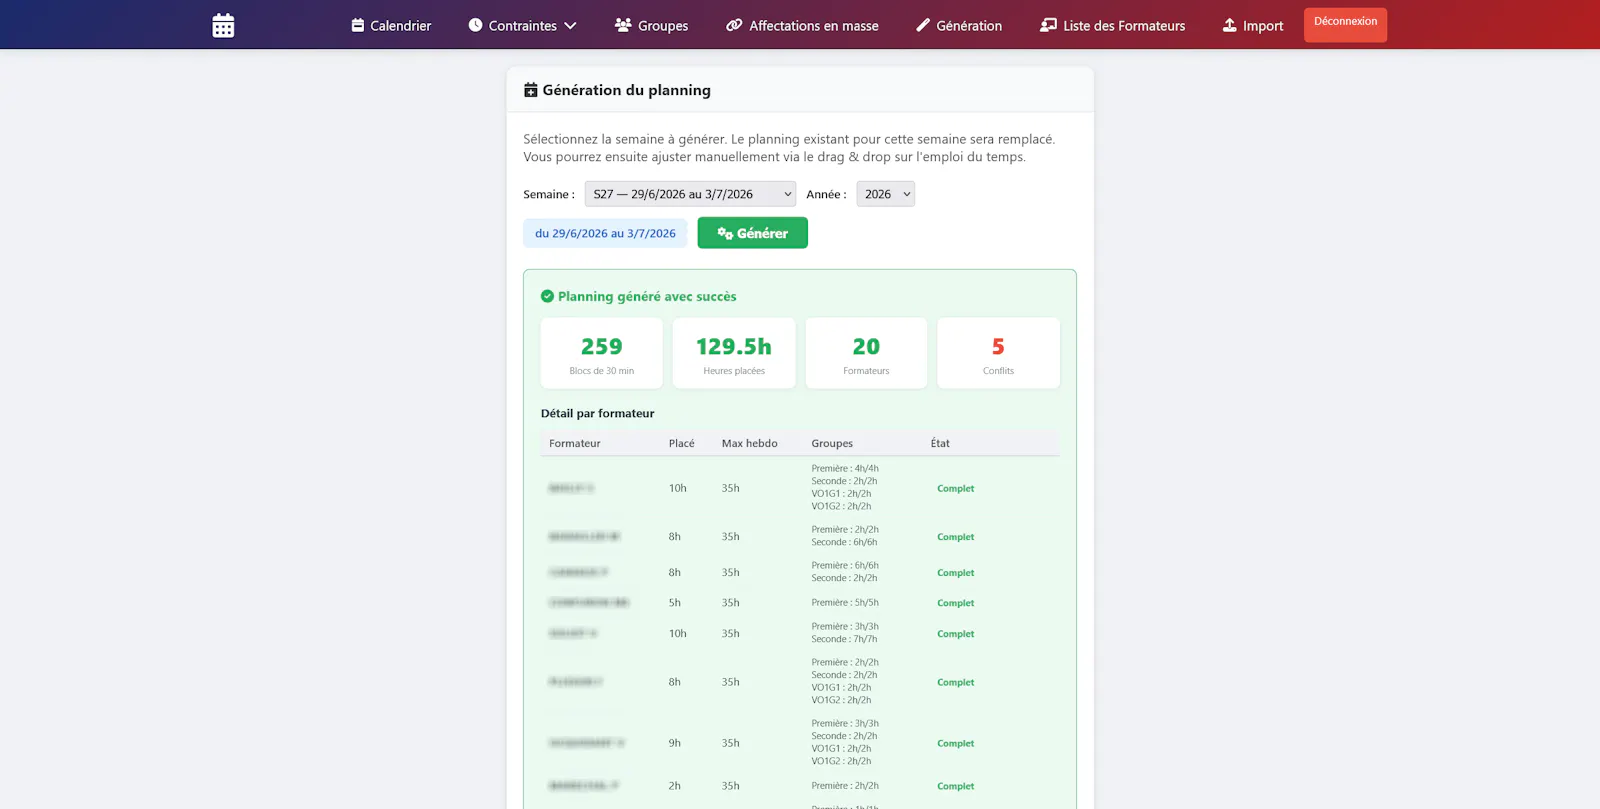Click the Seconde : 7h/7h group entry
The image size is (1600, 809).
pos(844,639)
